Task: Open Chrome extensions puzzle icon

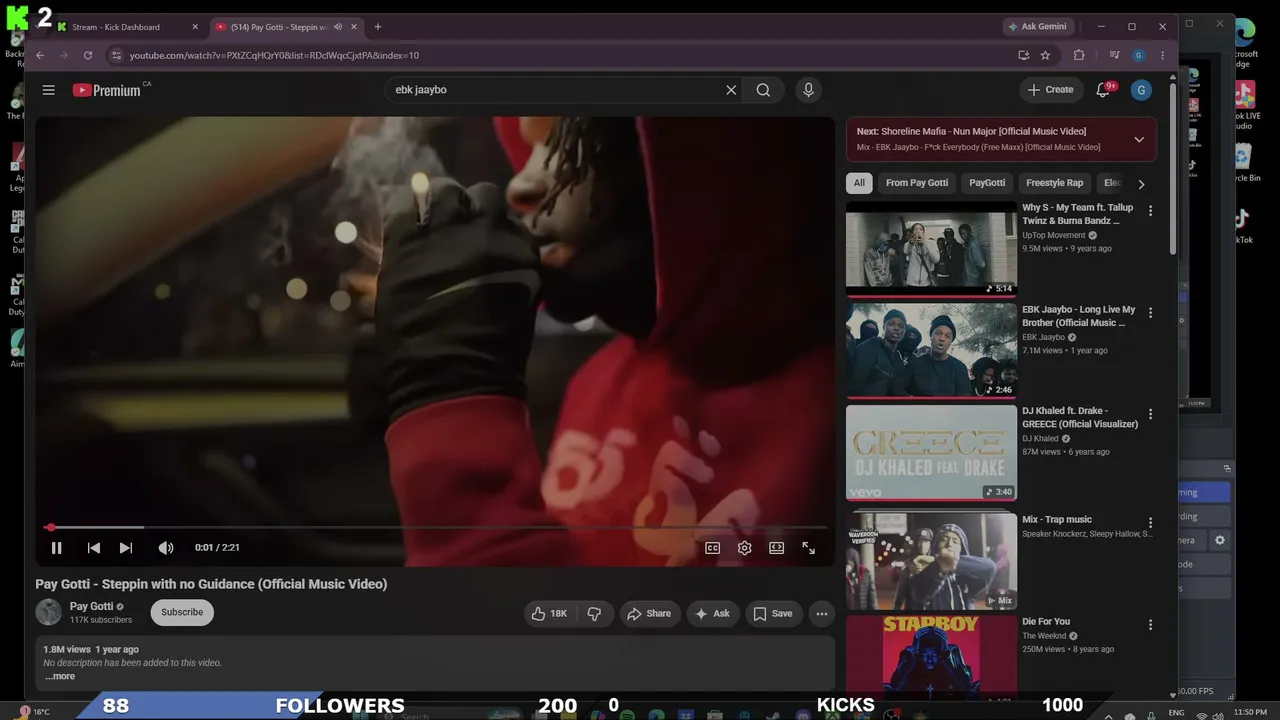Action: click(x=1079, y=55)
